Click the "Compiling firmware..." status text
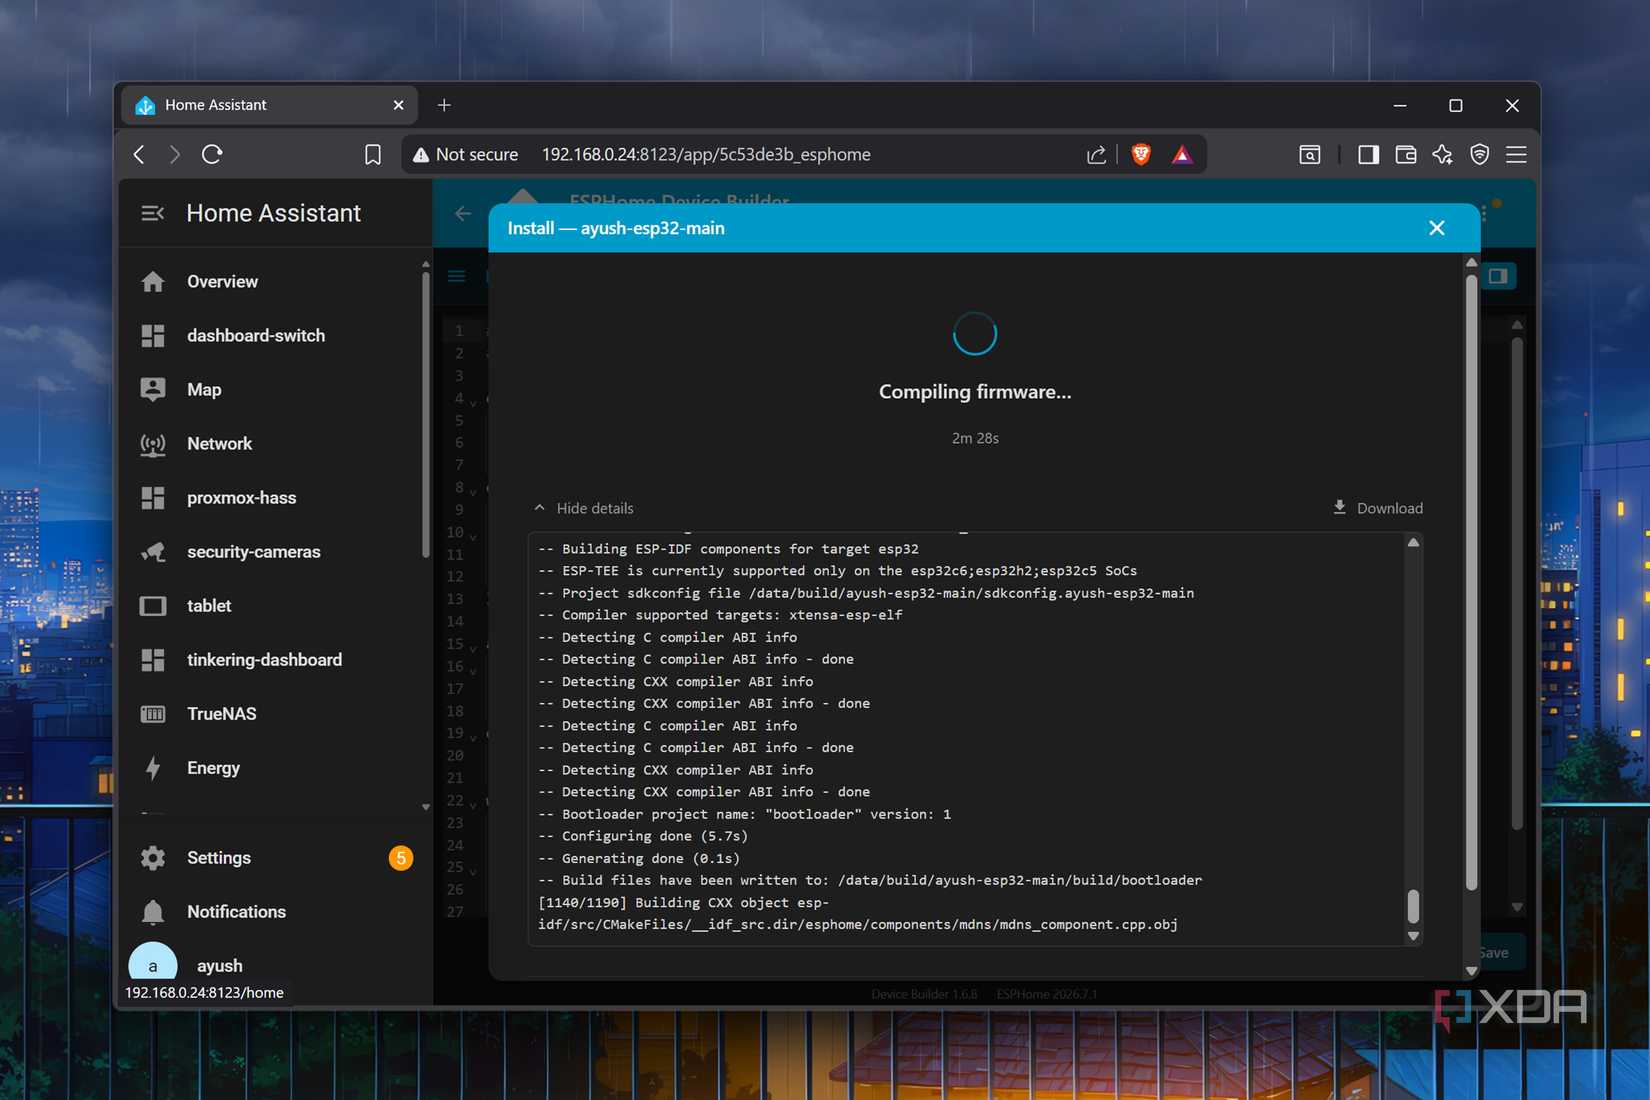The width and height of the screenshot is (1650, 1100). click(975, 392)
